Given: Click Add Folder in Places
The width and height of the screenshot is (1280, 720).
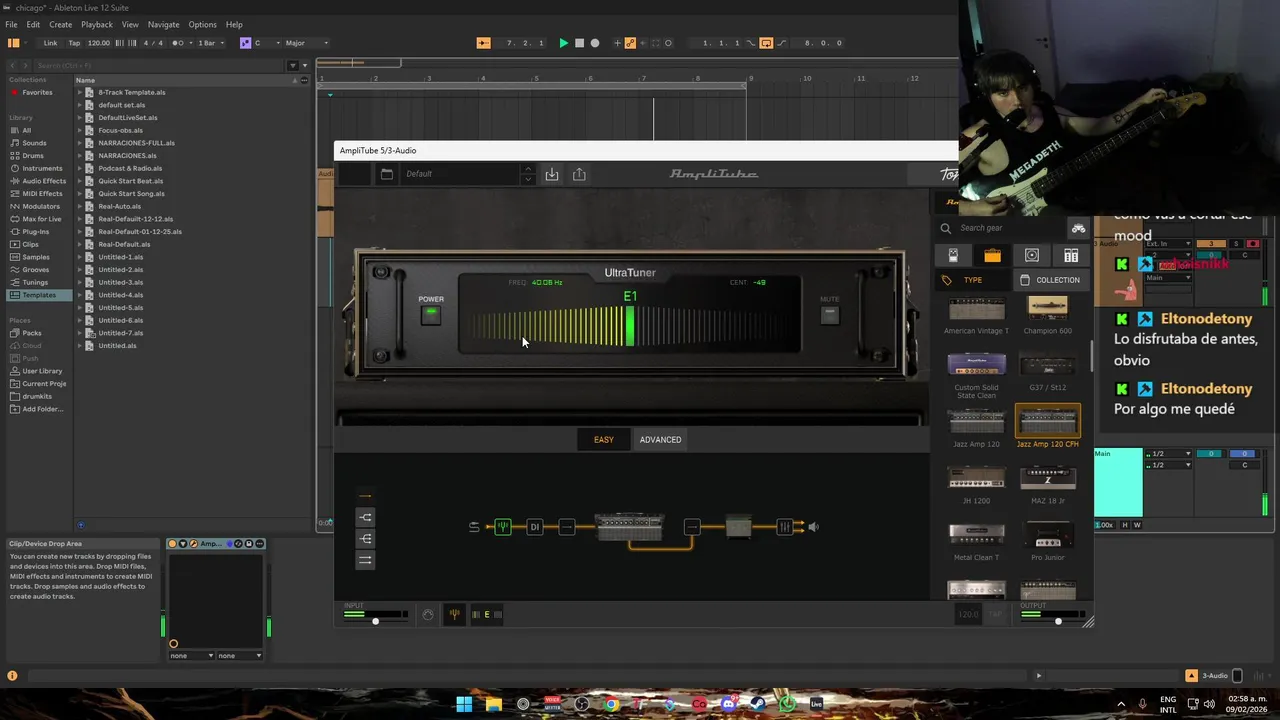Looking at the screenshot, I should [x=41, y=409].
